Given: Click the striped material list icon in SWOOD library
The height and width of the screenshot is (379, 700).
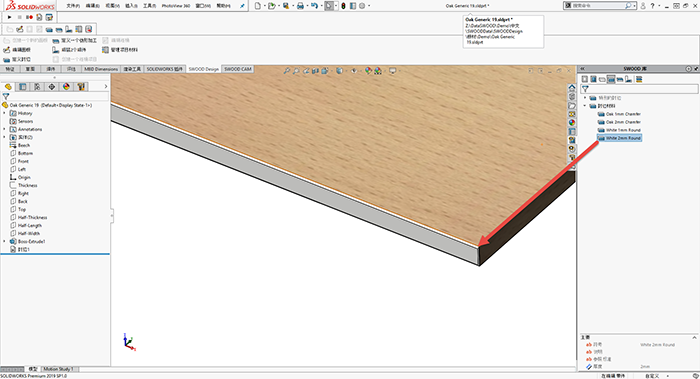Looking at the screenshot, I should [639, 79].
